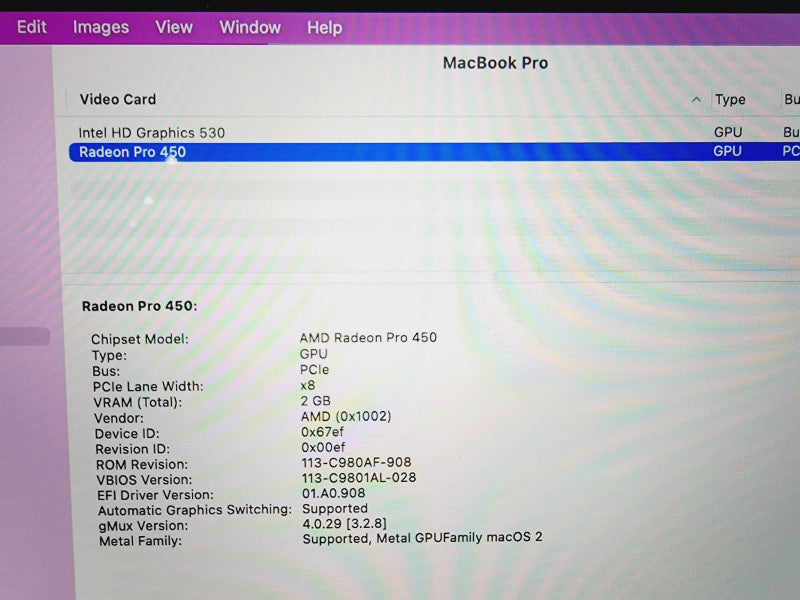
Task: Click the Chipset Model label
Action: click(140, 339)
